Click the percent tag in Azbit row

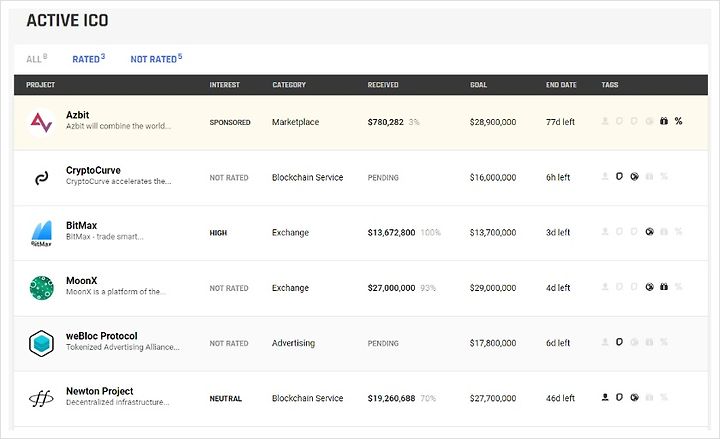678,121
